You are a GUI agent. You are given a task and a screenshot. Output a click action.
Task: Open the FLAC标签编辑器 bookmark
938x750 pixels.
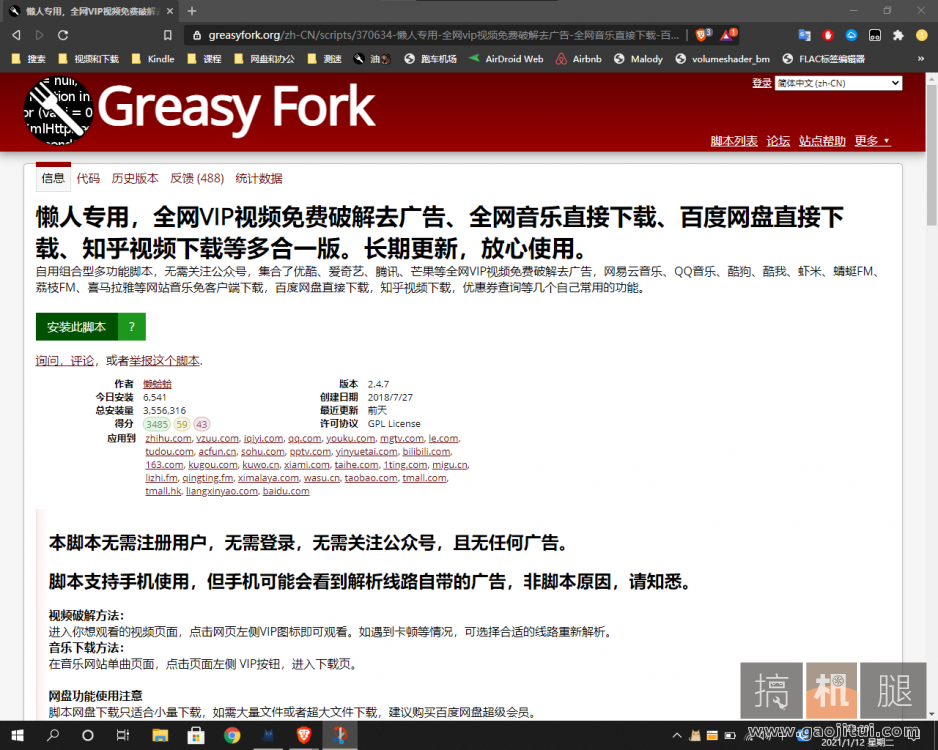(823, 59)
